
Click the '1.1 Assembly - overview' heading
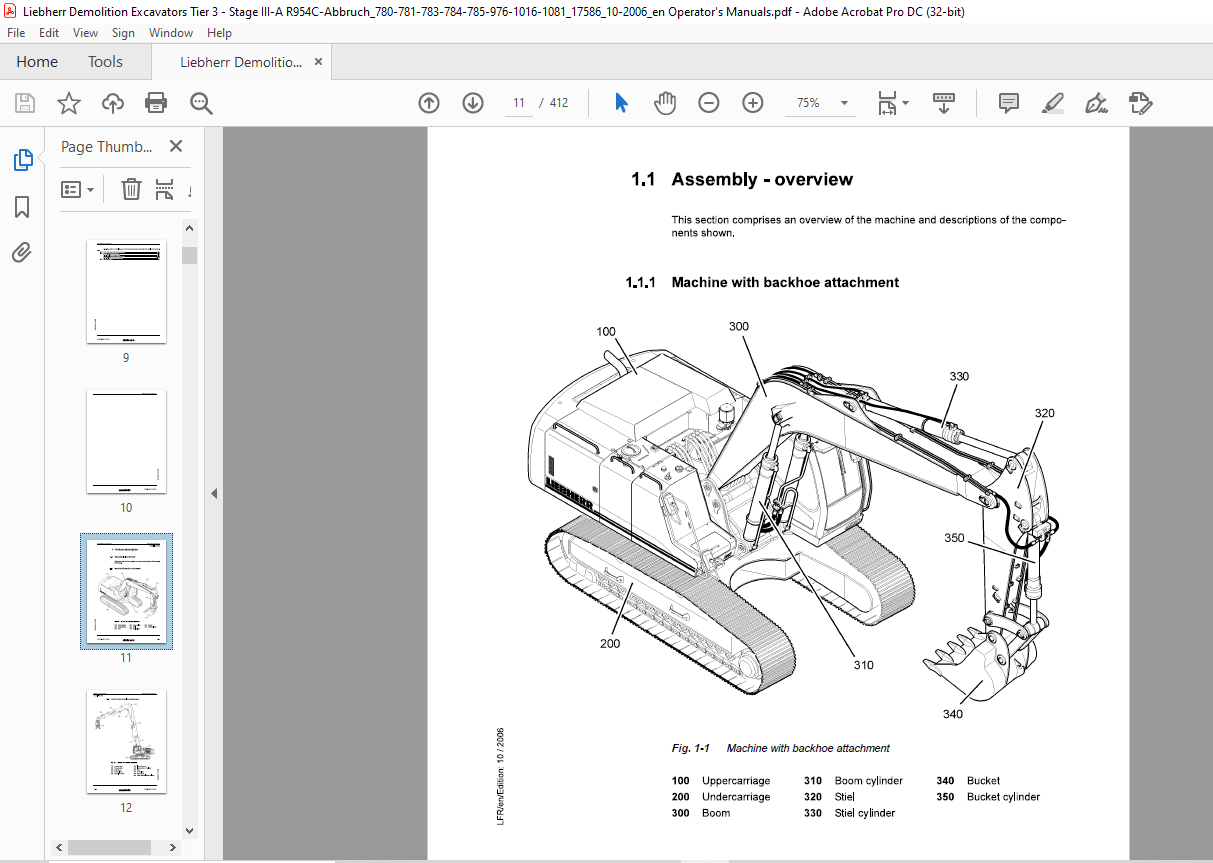(x=741, y=180)
